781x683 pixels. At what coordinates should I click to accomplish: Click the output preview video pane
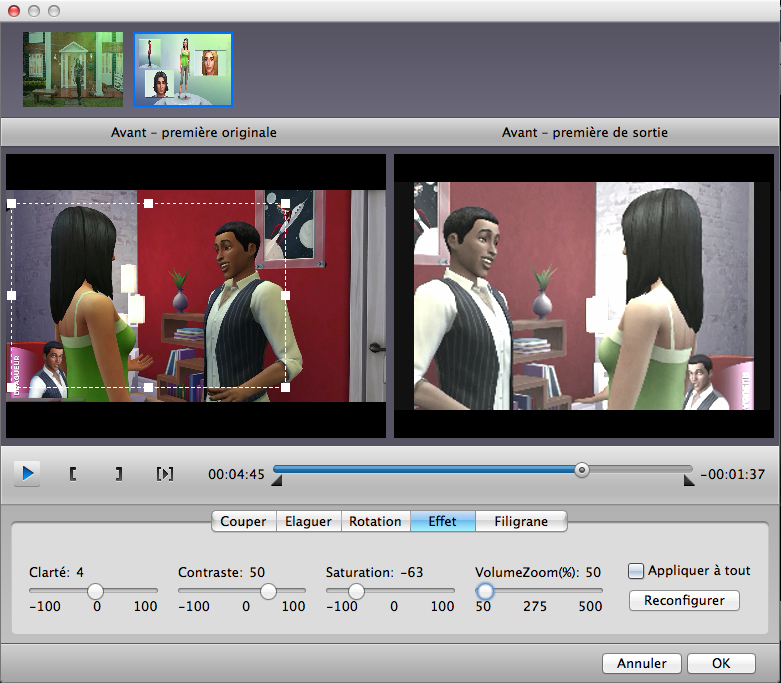[584, 296]
